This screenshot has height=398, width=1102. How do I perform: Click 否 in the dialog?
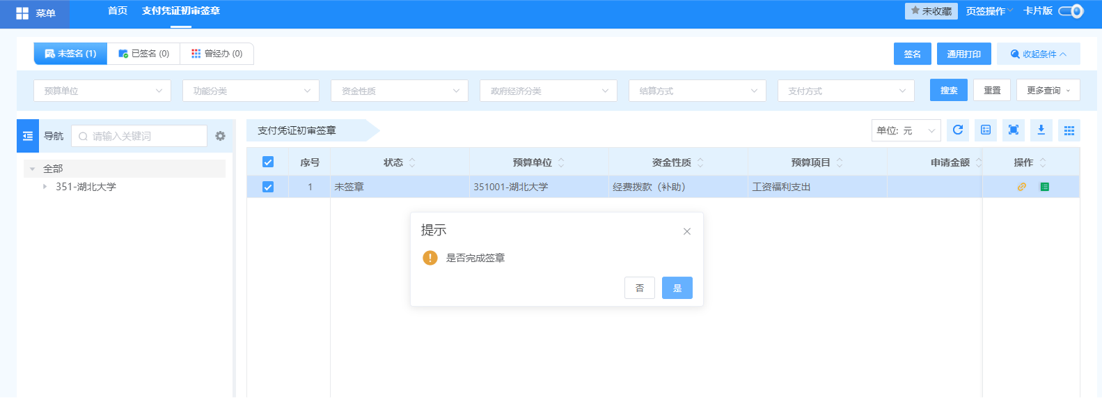coord(640,288)
